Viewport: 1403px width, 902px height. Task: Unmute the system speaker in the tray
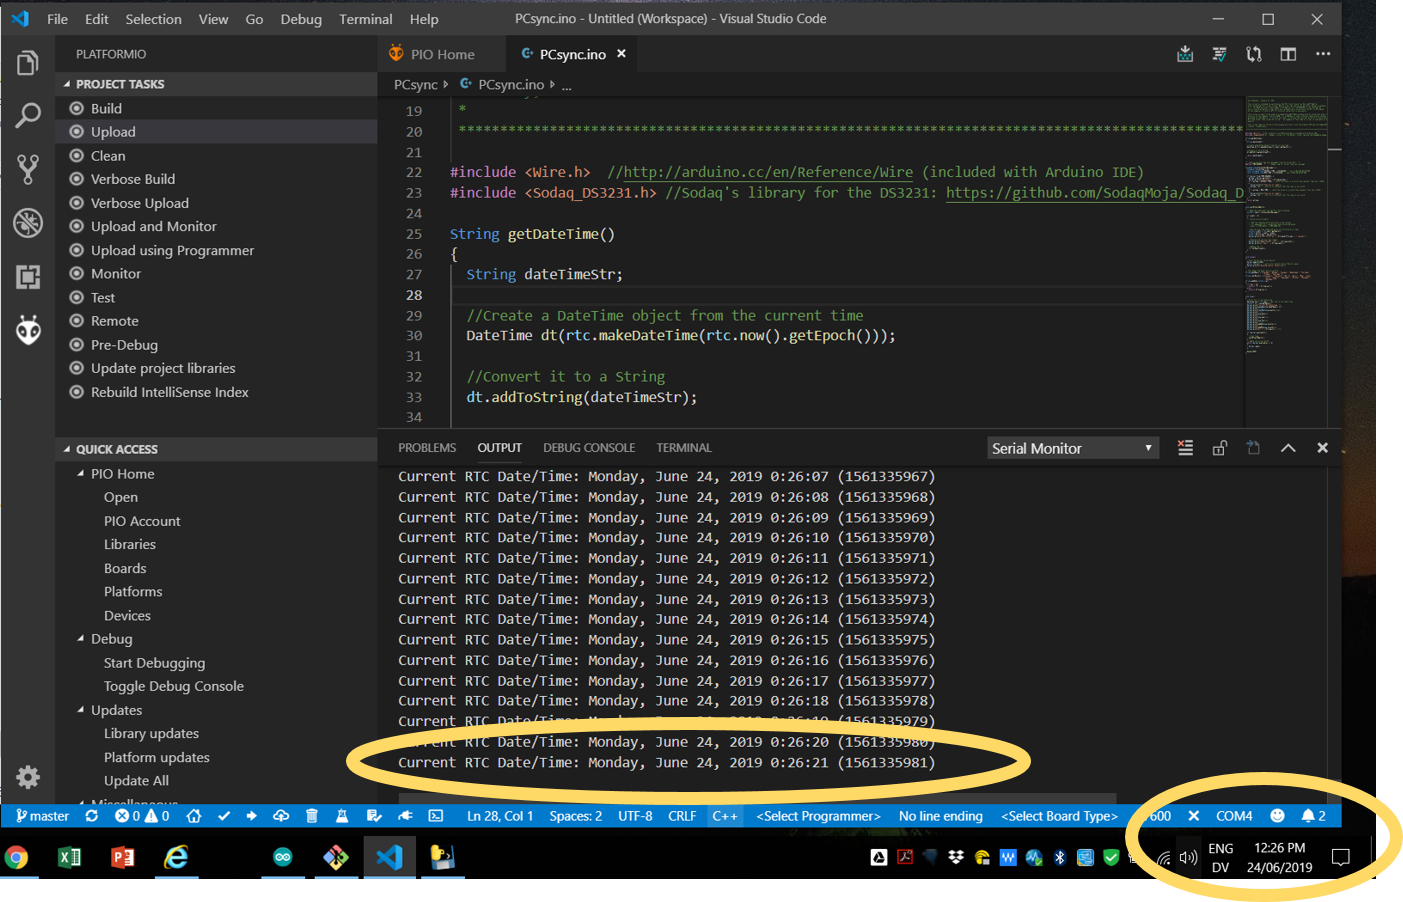click(x=1189, y=857)
